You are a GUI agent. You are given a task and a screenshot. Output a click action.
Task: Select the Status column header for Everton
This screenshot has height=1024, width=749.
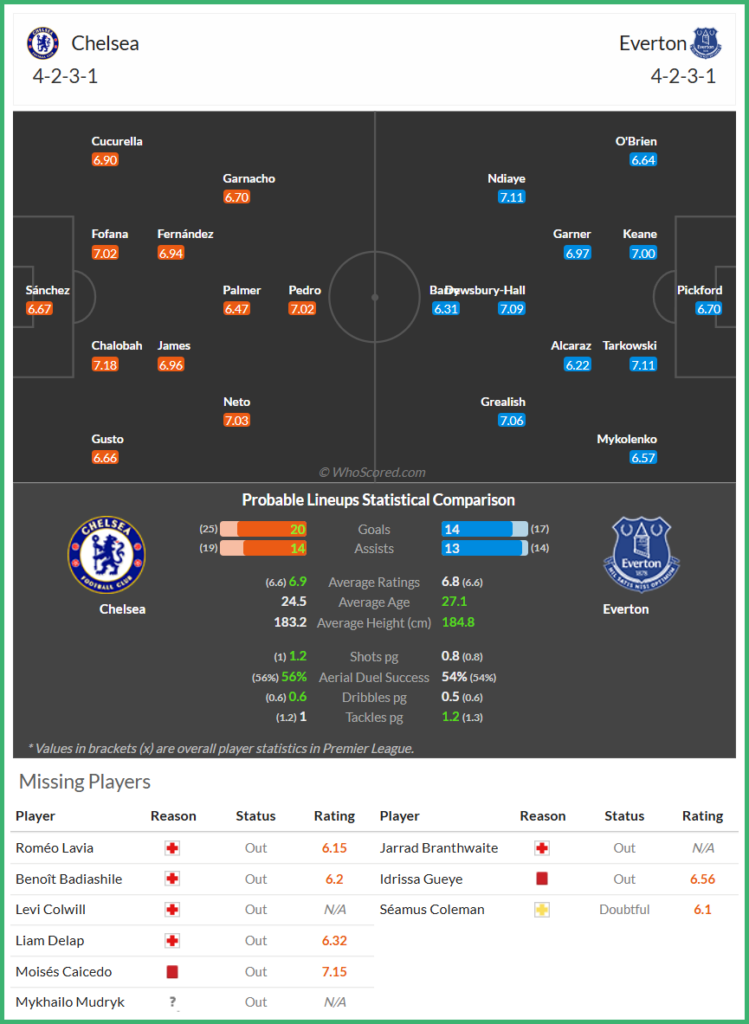[624, 816]
